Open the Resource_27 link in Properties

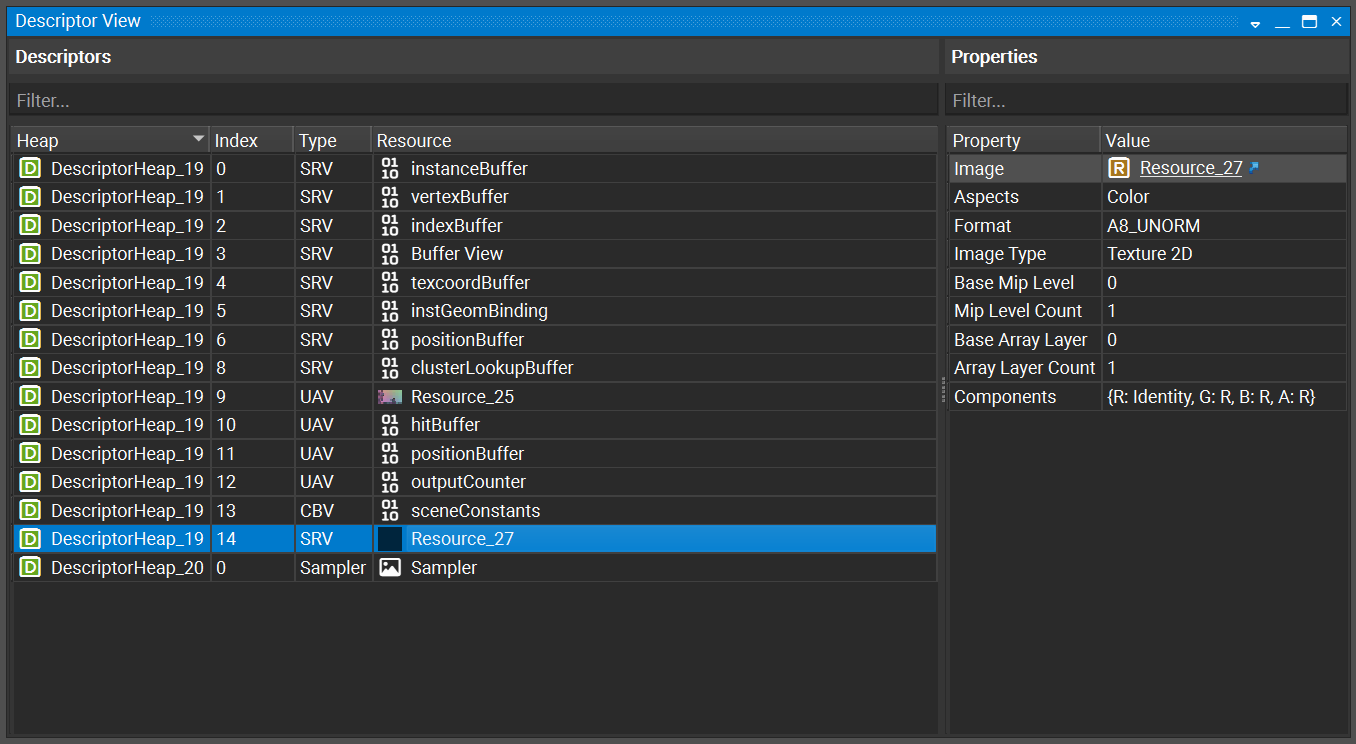[x=1190, y=168]
